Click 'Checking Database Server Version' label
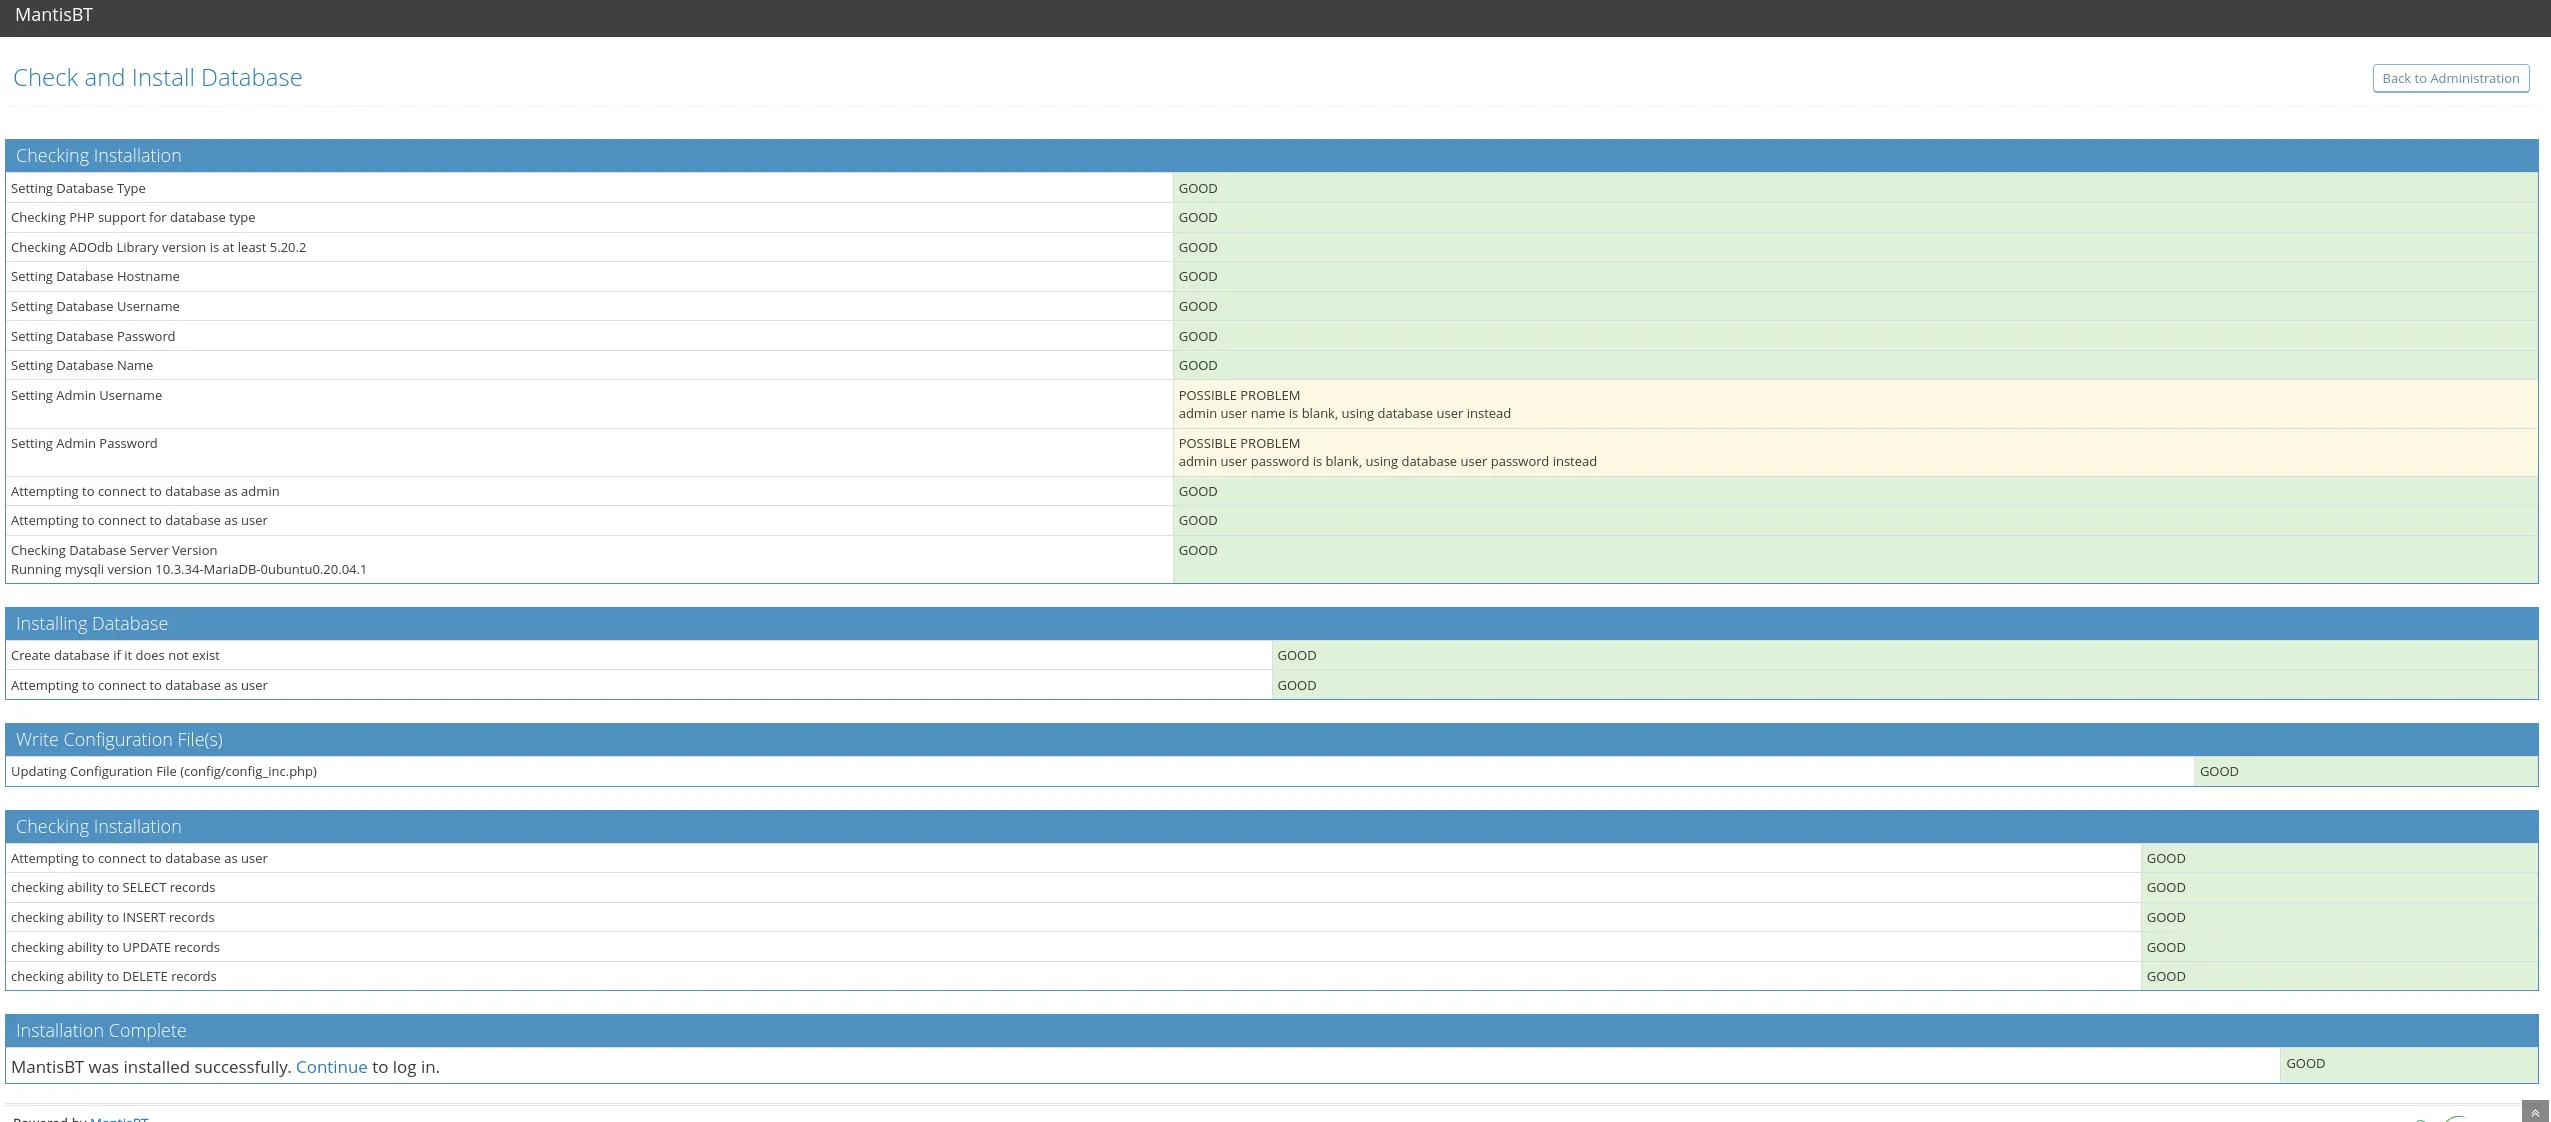 pyautogui.click(x=114, y=550)
